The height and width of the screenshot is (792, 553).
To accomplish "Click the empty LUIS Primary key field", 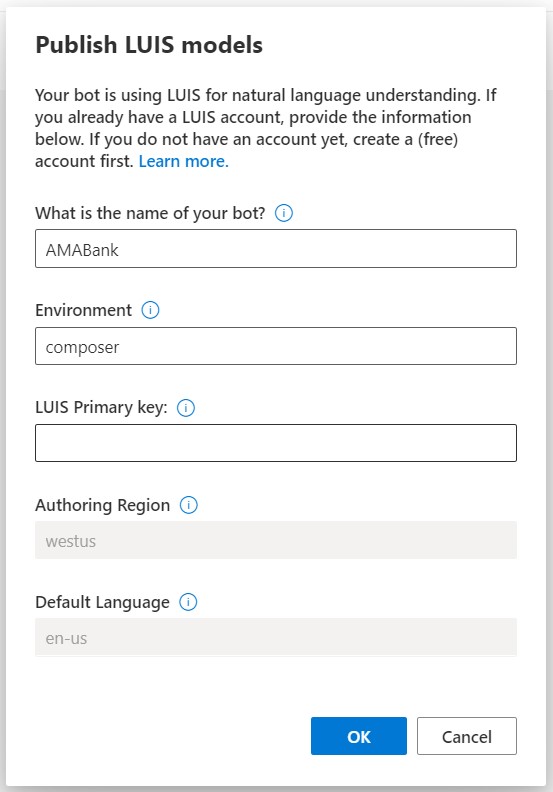I will pos(276,443).
